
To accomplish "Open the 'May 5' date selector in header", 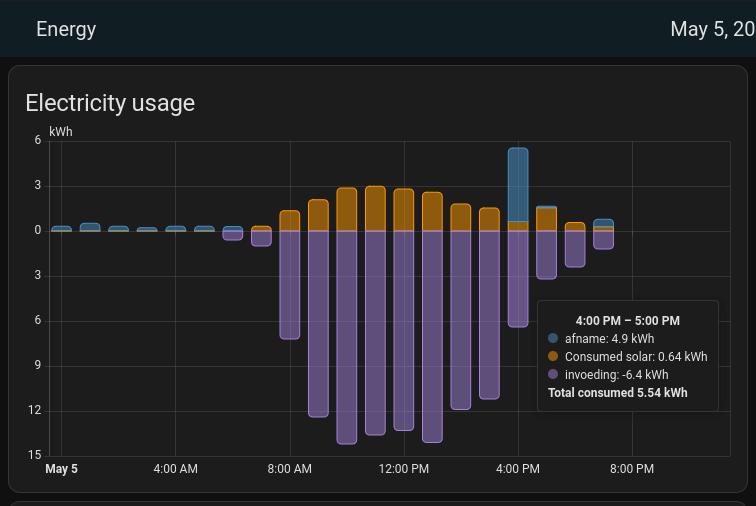I will pos(713,29).
